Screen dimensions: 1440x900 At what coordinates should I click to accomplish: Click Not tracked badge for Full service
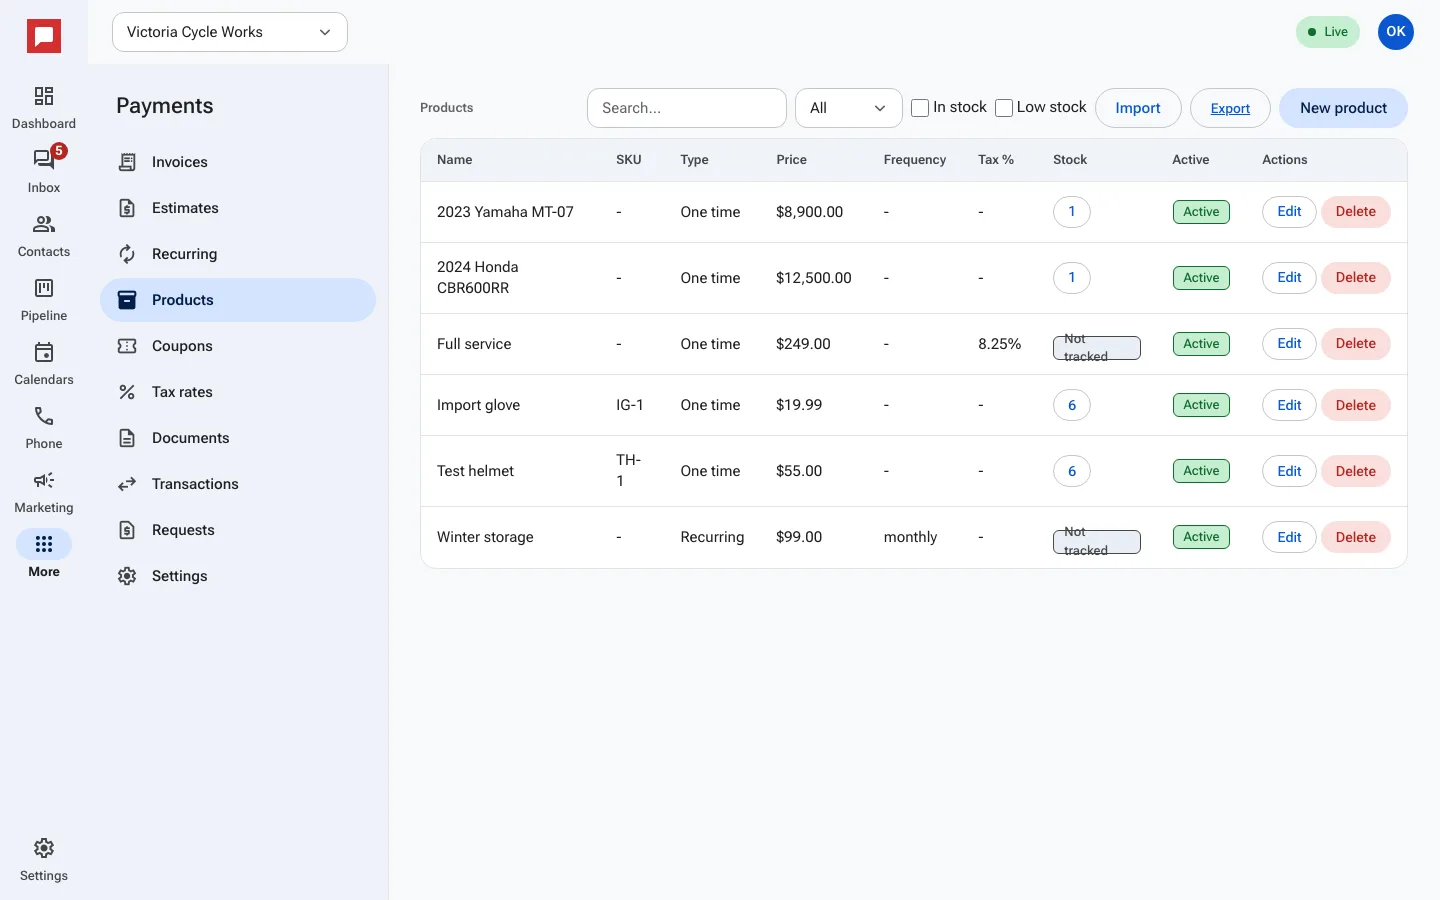[x=1097, y=348]
